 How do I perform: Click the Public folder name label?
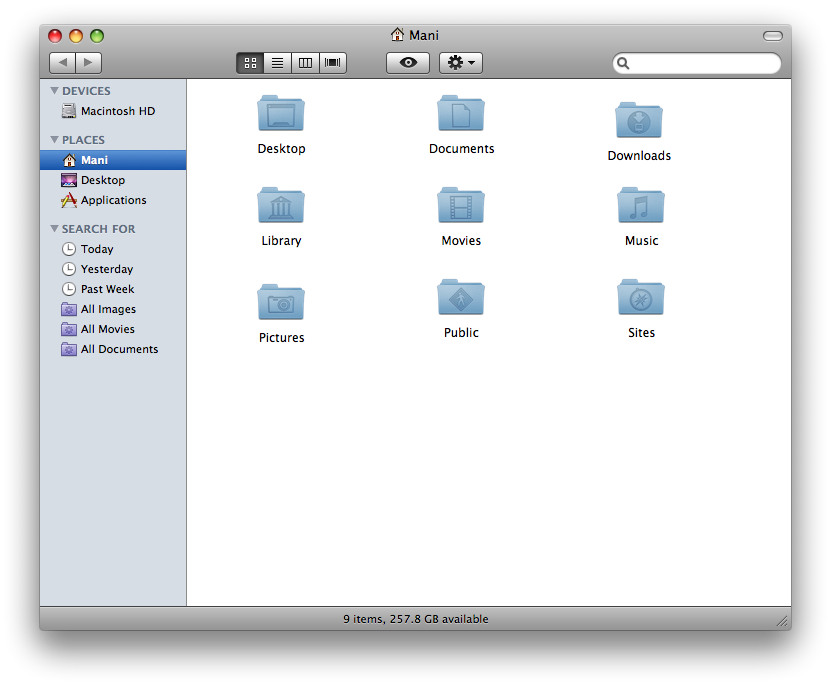(x=461, y=333)
